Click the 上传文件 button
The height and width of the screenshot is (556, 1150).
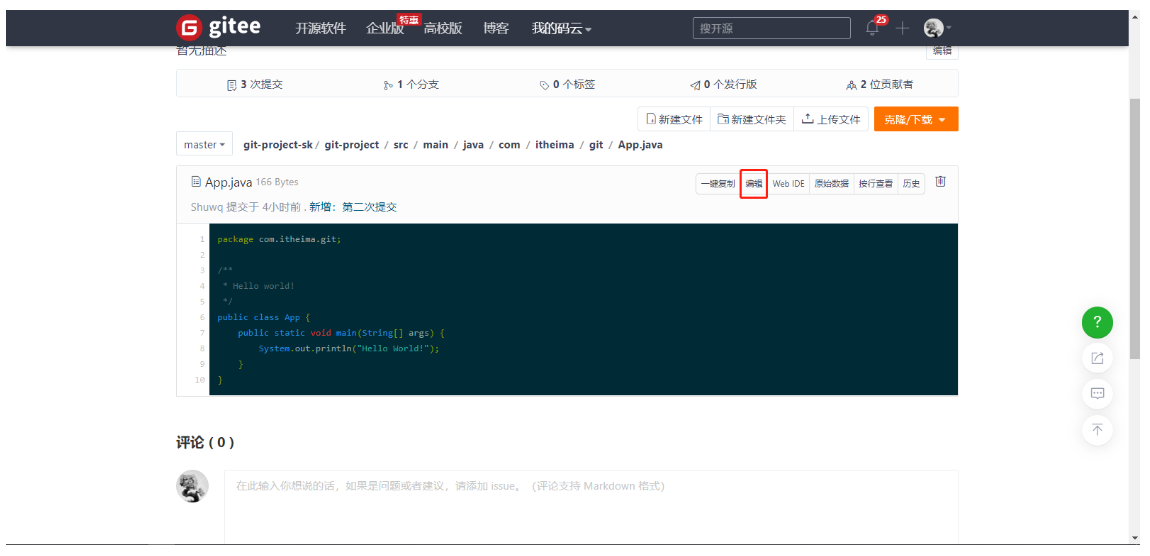(831, 120)
